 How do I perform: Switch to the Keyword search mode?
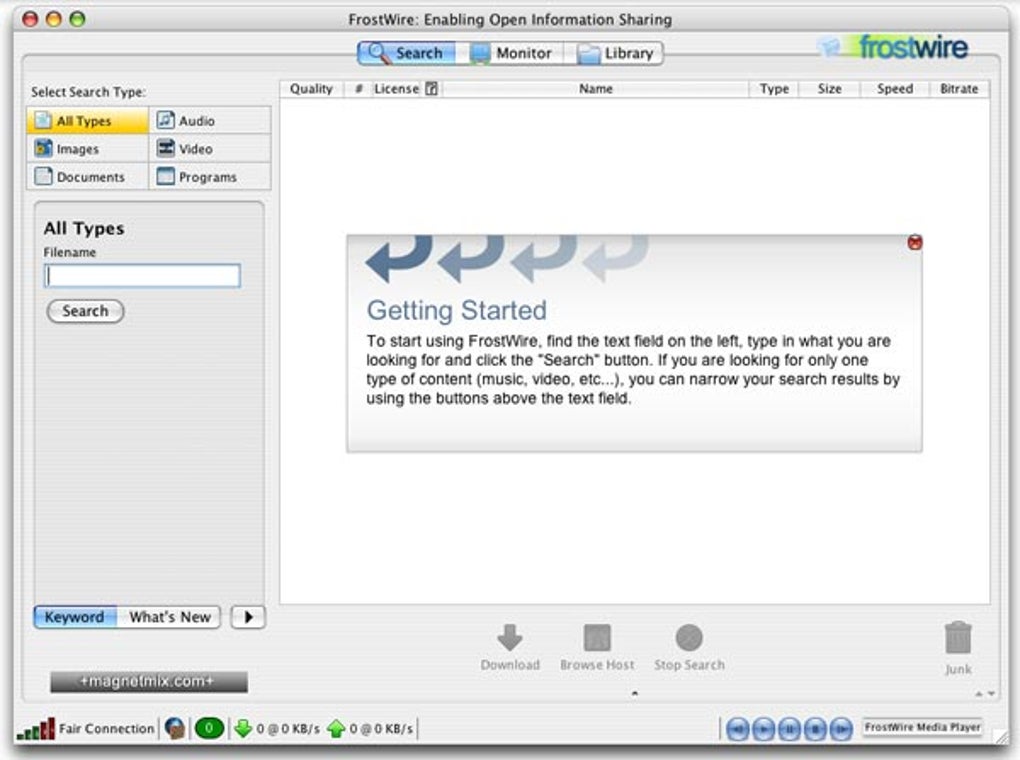tap(75, 617)
